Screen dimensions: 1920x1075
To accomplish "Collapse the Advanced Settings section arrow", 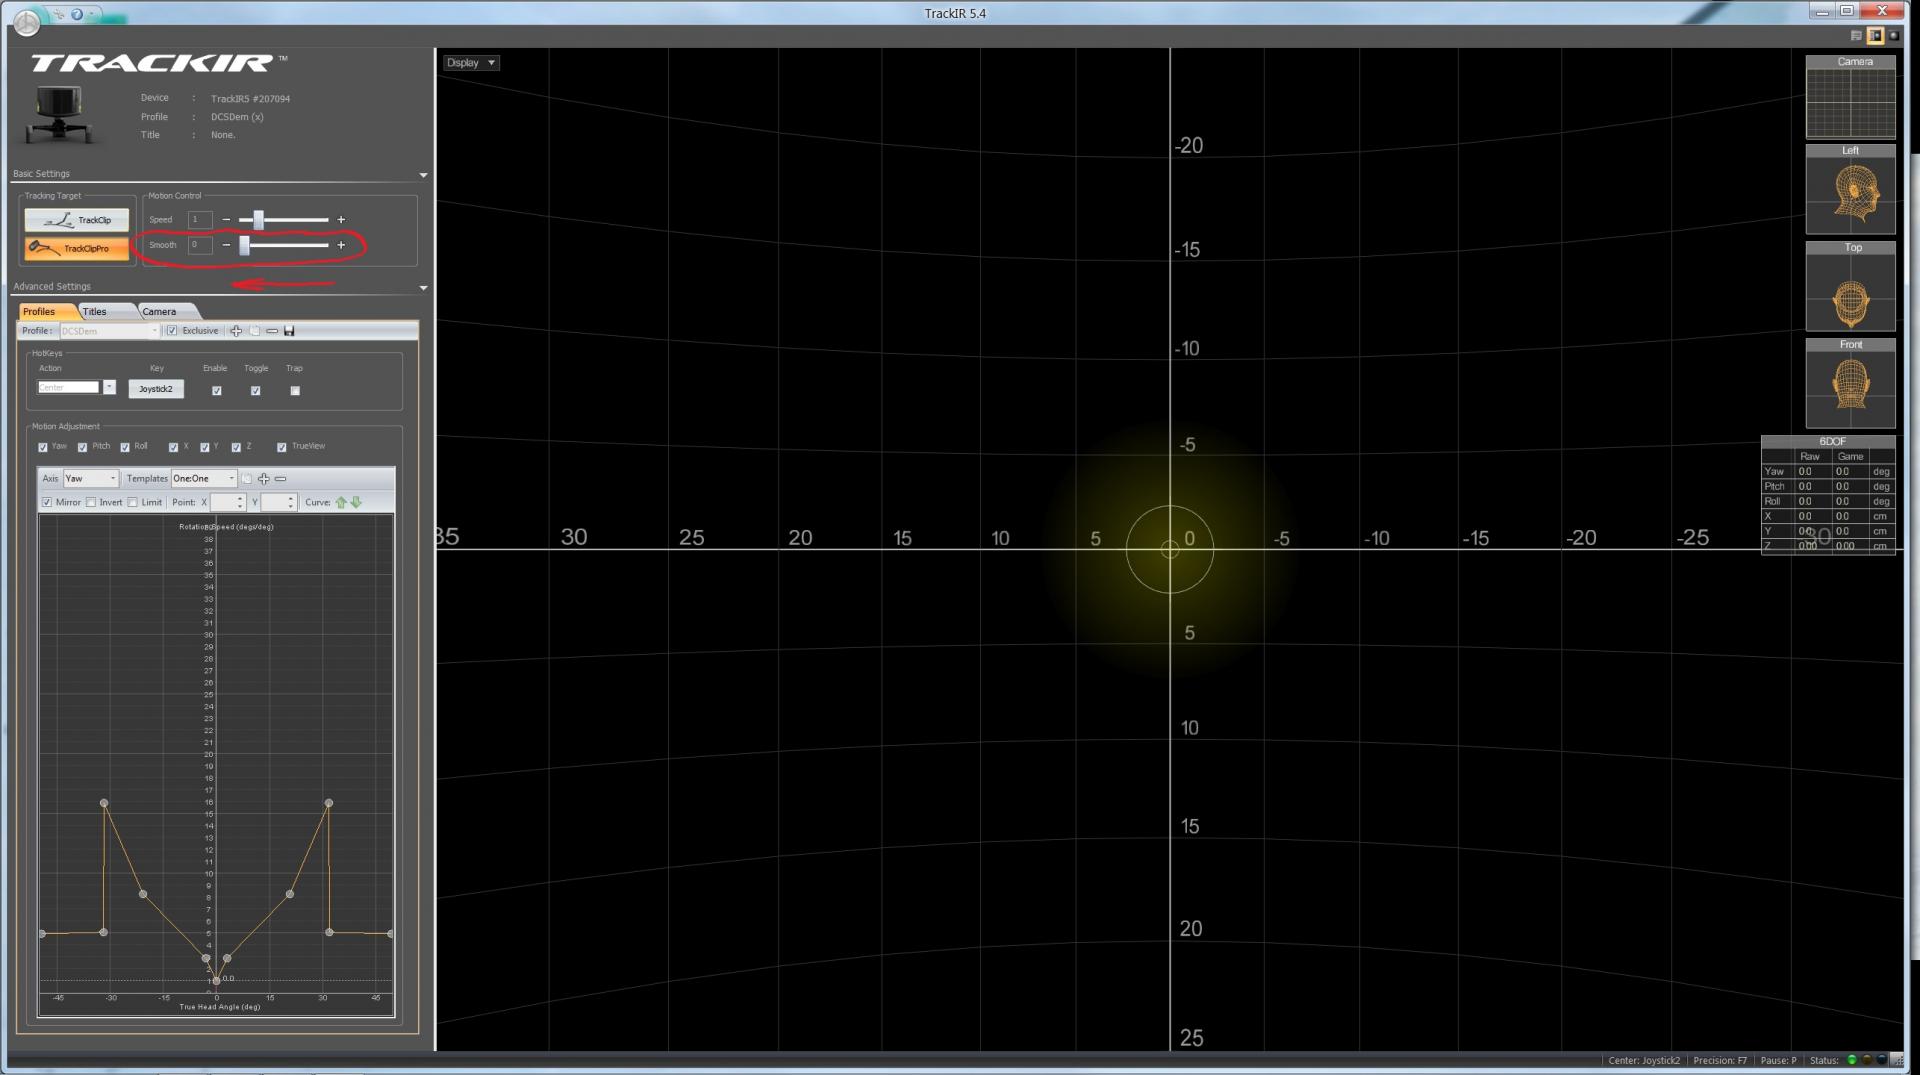I will (x=423, y=288).
